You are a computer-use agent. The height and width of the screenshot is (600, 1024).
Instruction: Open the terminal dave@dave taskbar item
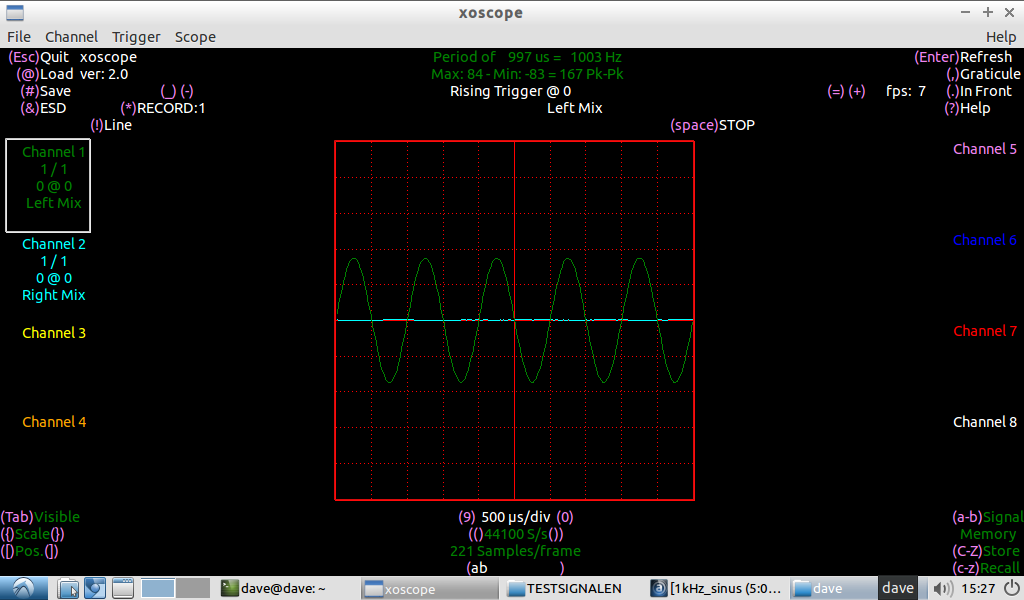[273, 588]
